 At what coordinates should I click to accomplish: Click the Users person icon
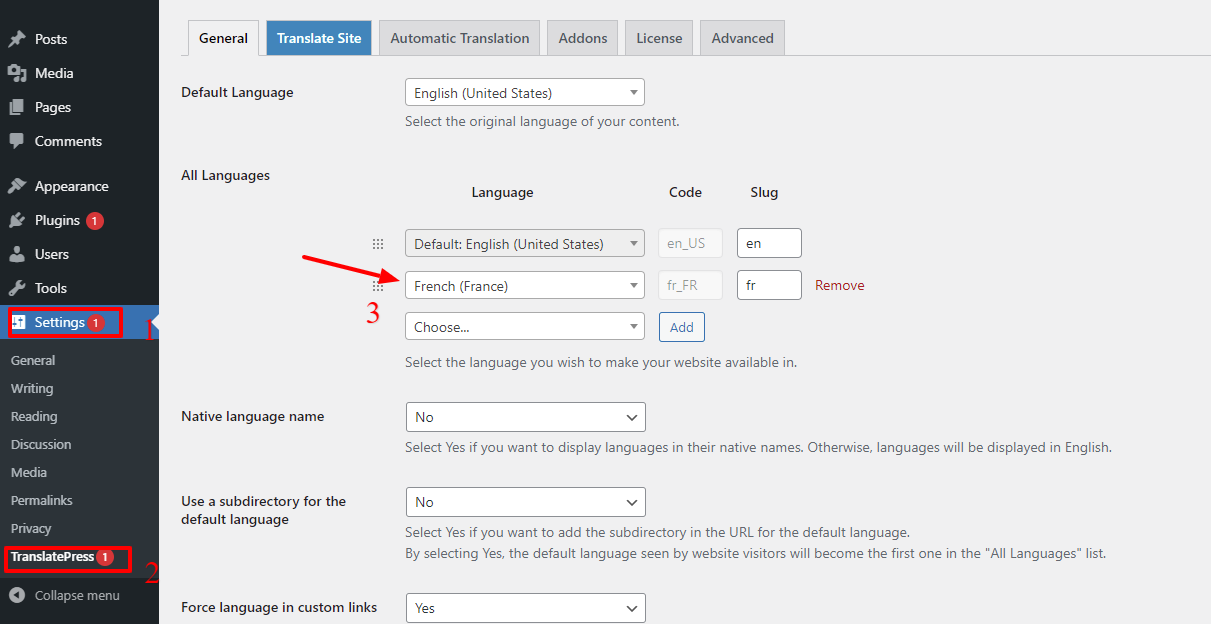click(16, 254)
